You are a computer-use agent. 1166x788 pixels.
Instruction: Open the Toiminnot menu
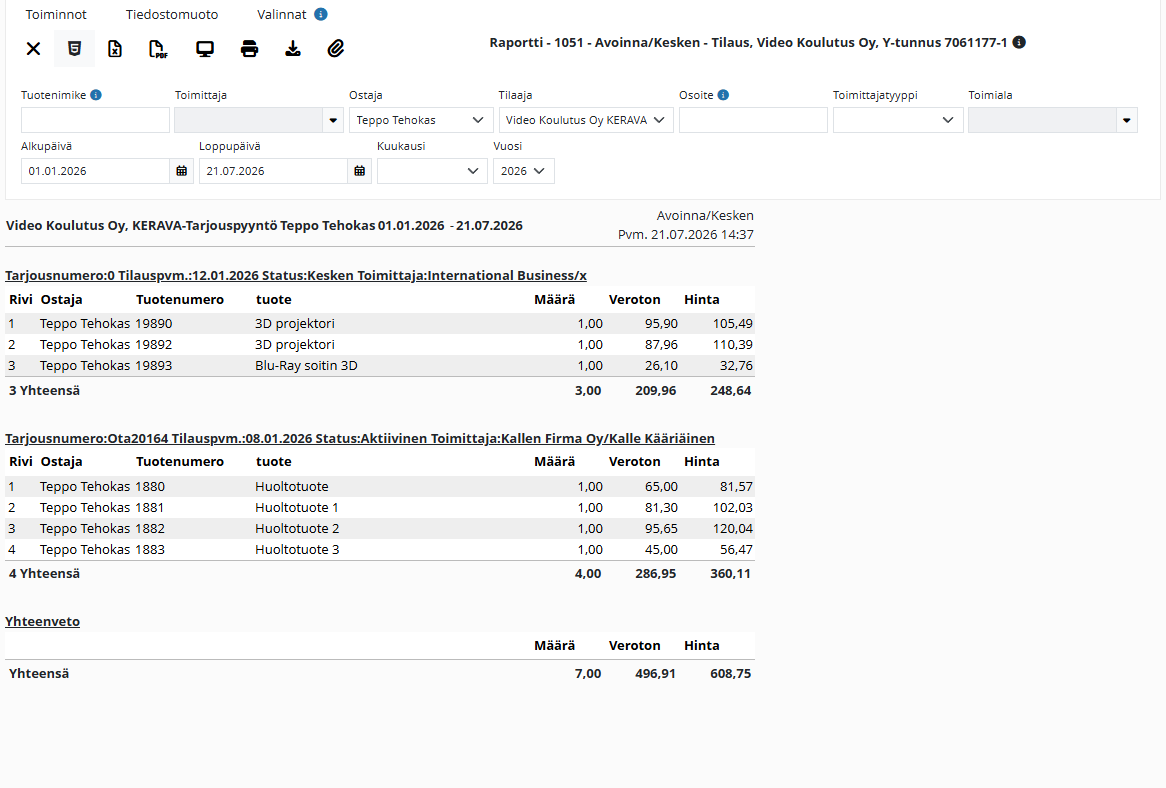(56, 14)
